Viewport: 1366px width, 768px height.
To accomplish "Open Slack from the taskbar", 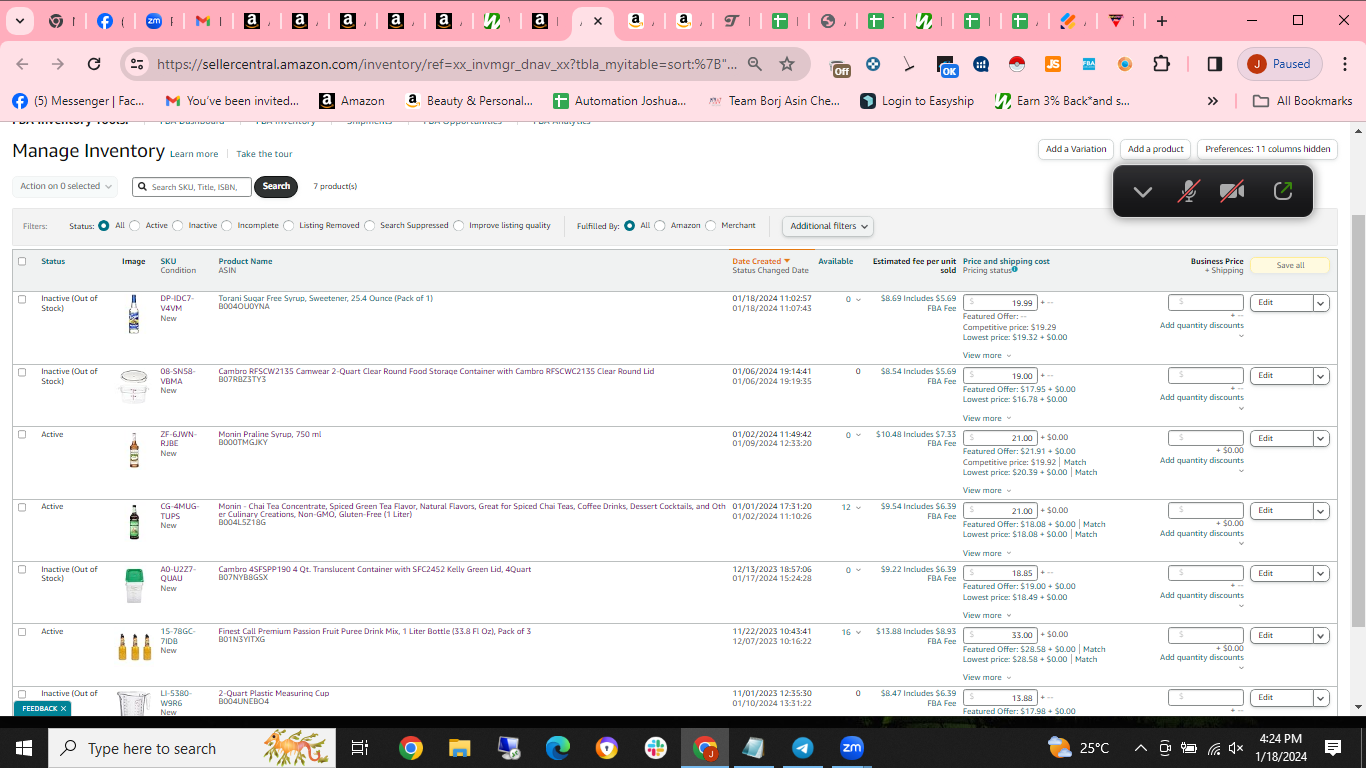I will 656,748.
